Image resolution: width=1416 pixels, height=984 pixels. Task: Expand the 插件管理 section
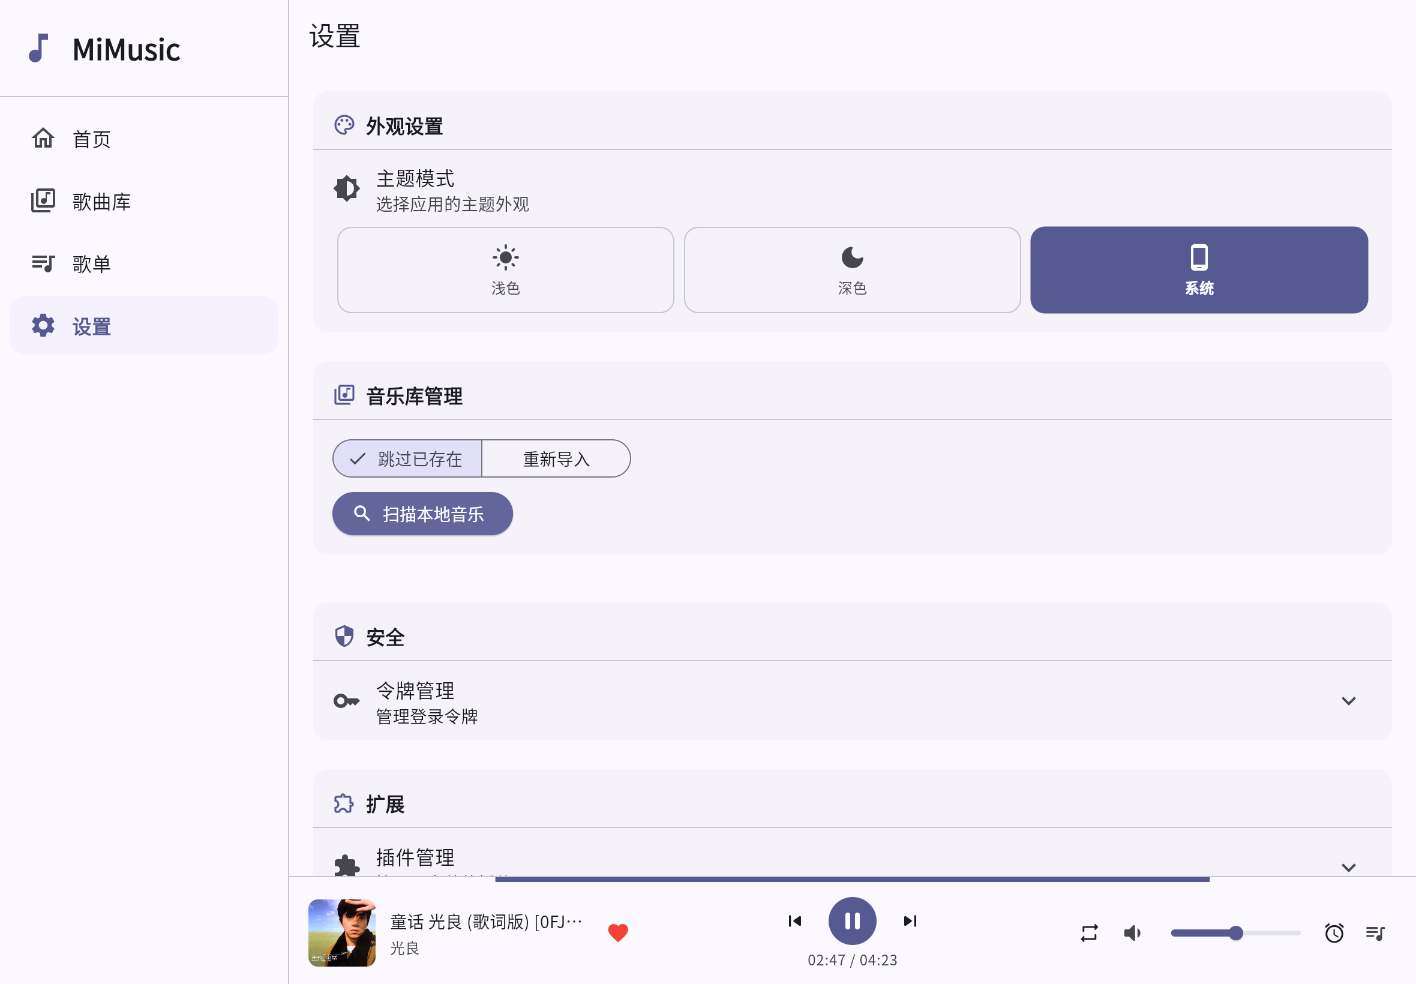1348,866
